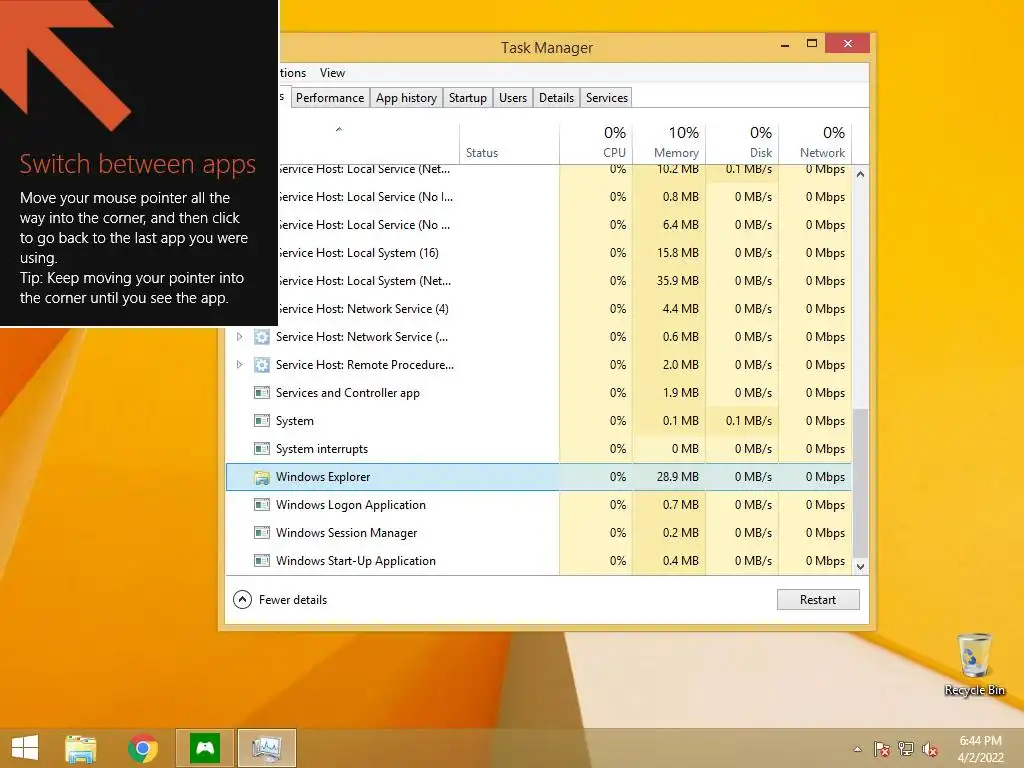Expand Service Host: Network Service (... row
Viewport: 1024px width, 768px height.
tap(239, 337)
